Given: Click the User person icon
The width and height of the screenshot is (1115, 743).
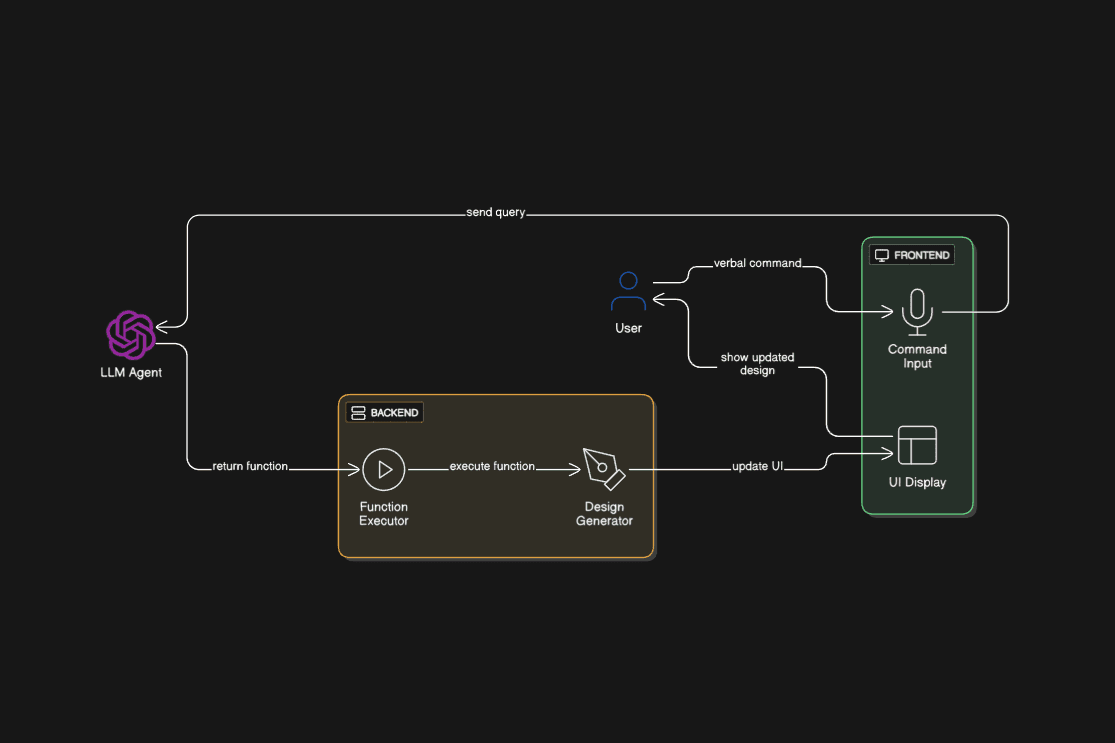Looking at the screenshot, I should click(x=628, y=289).
